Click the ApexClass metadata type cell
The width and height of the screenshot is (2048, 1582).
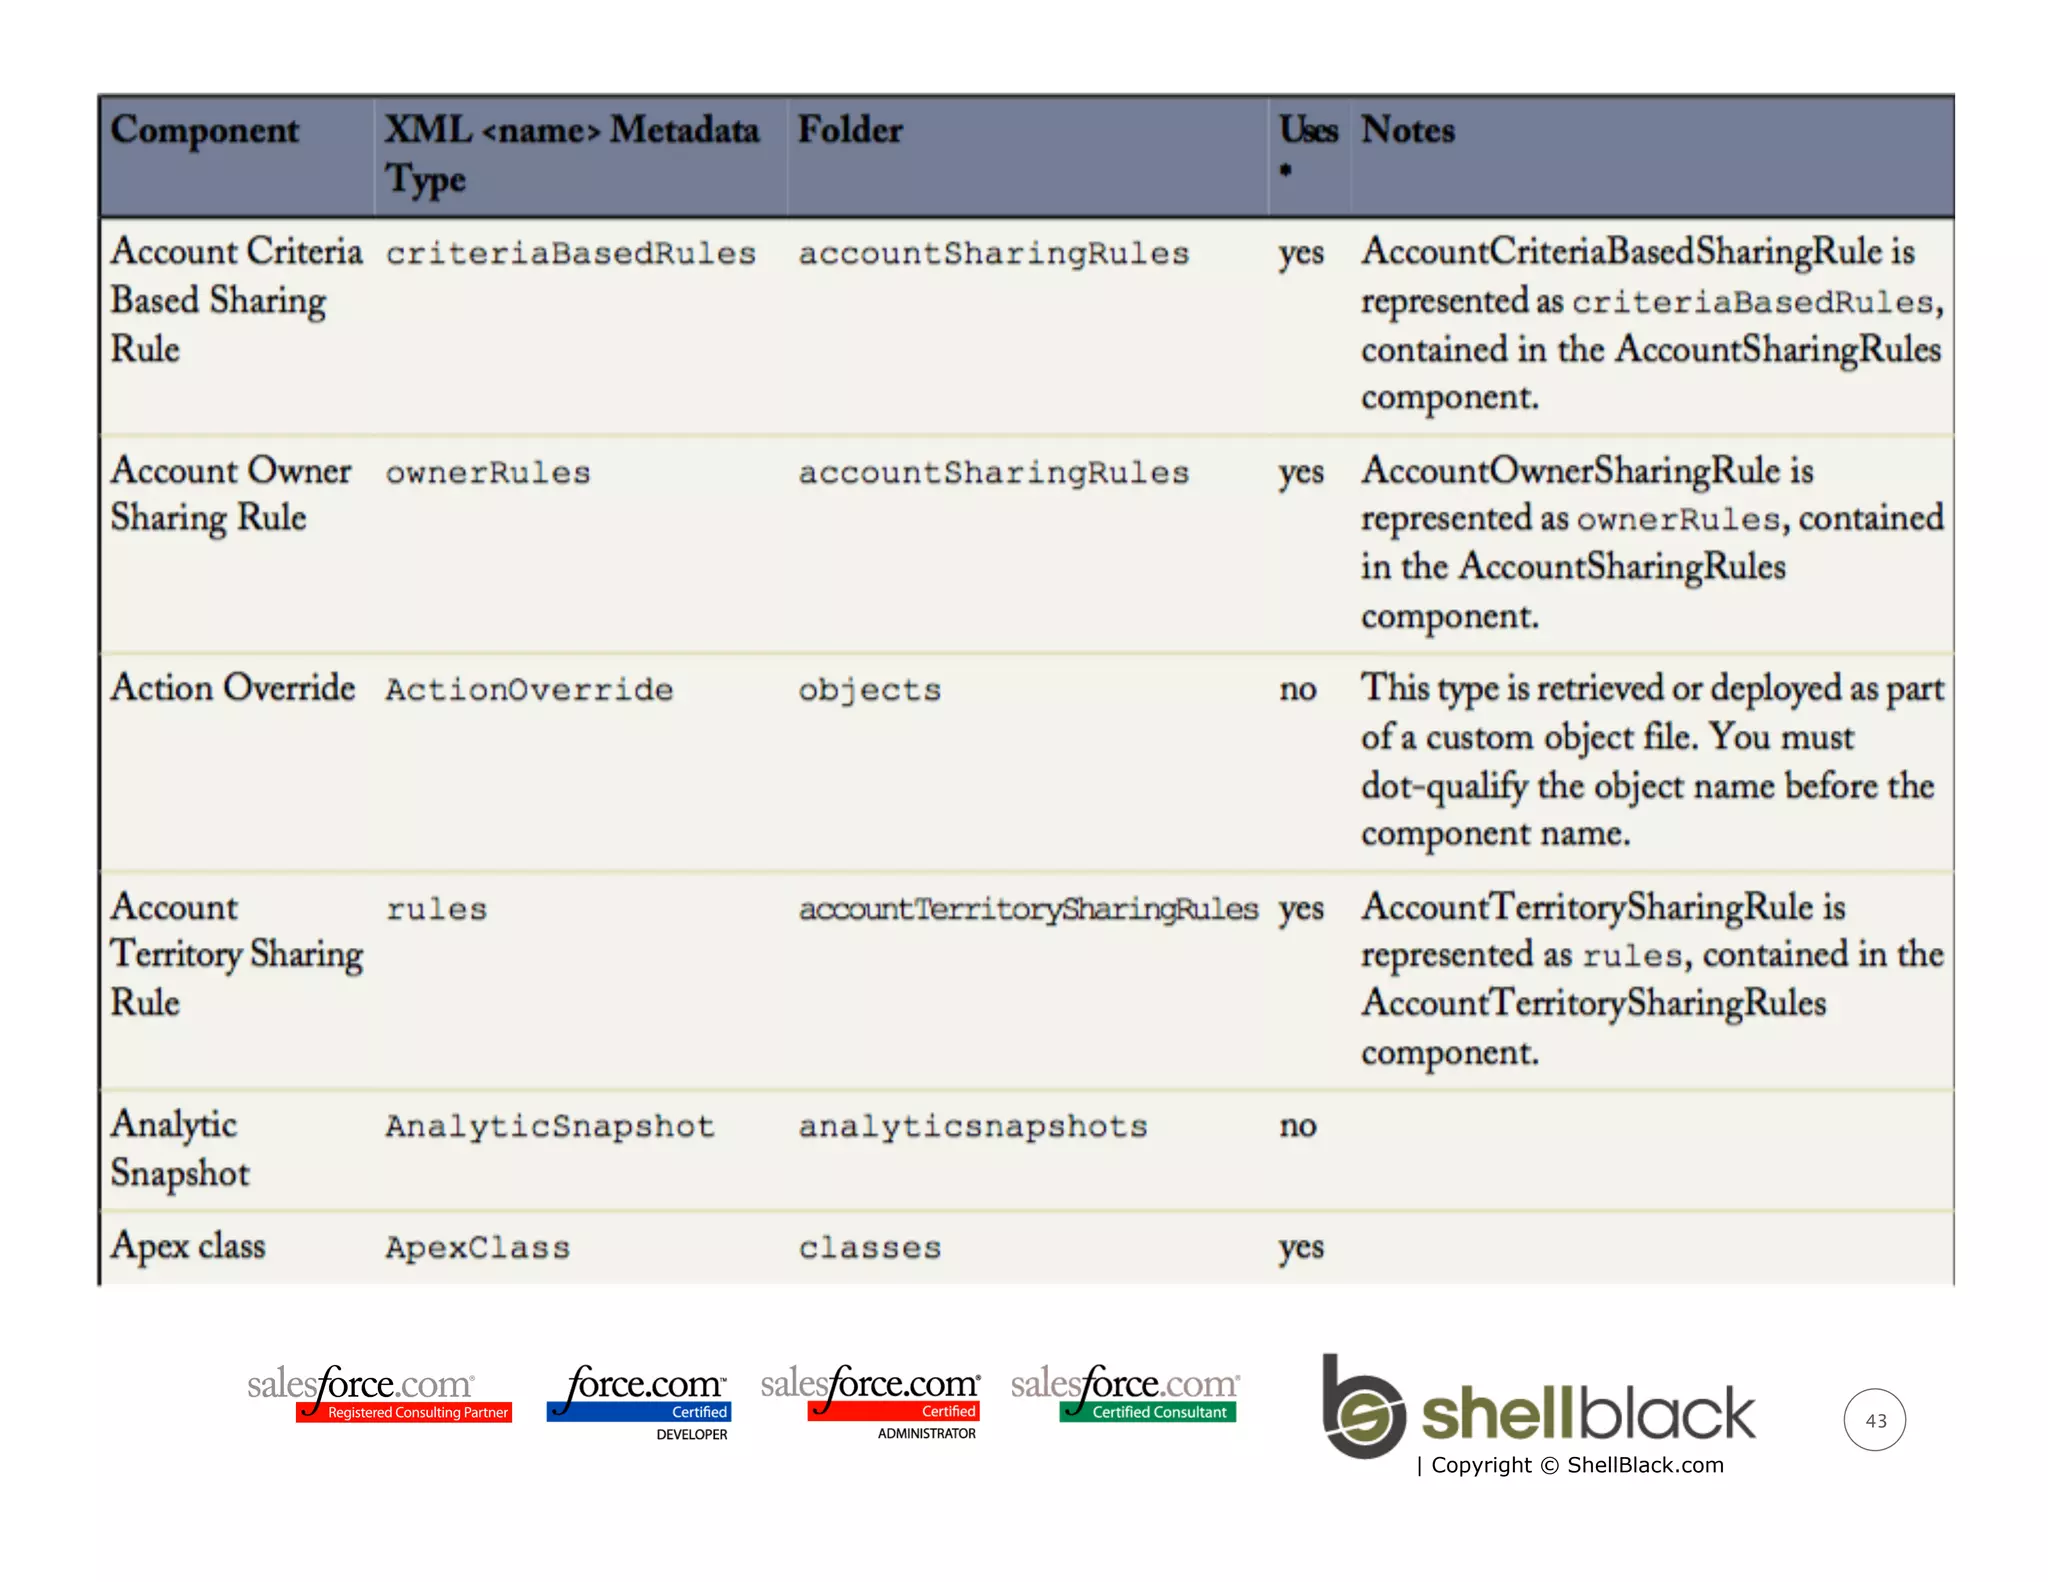click(478, 1248)
